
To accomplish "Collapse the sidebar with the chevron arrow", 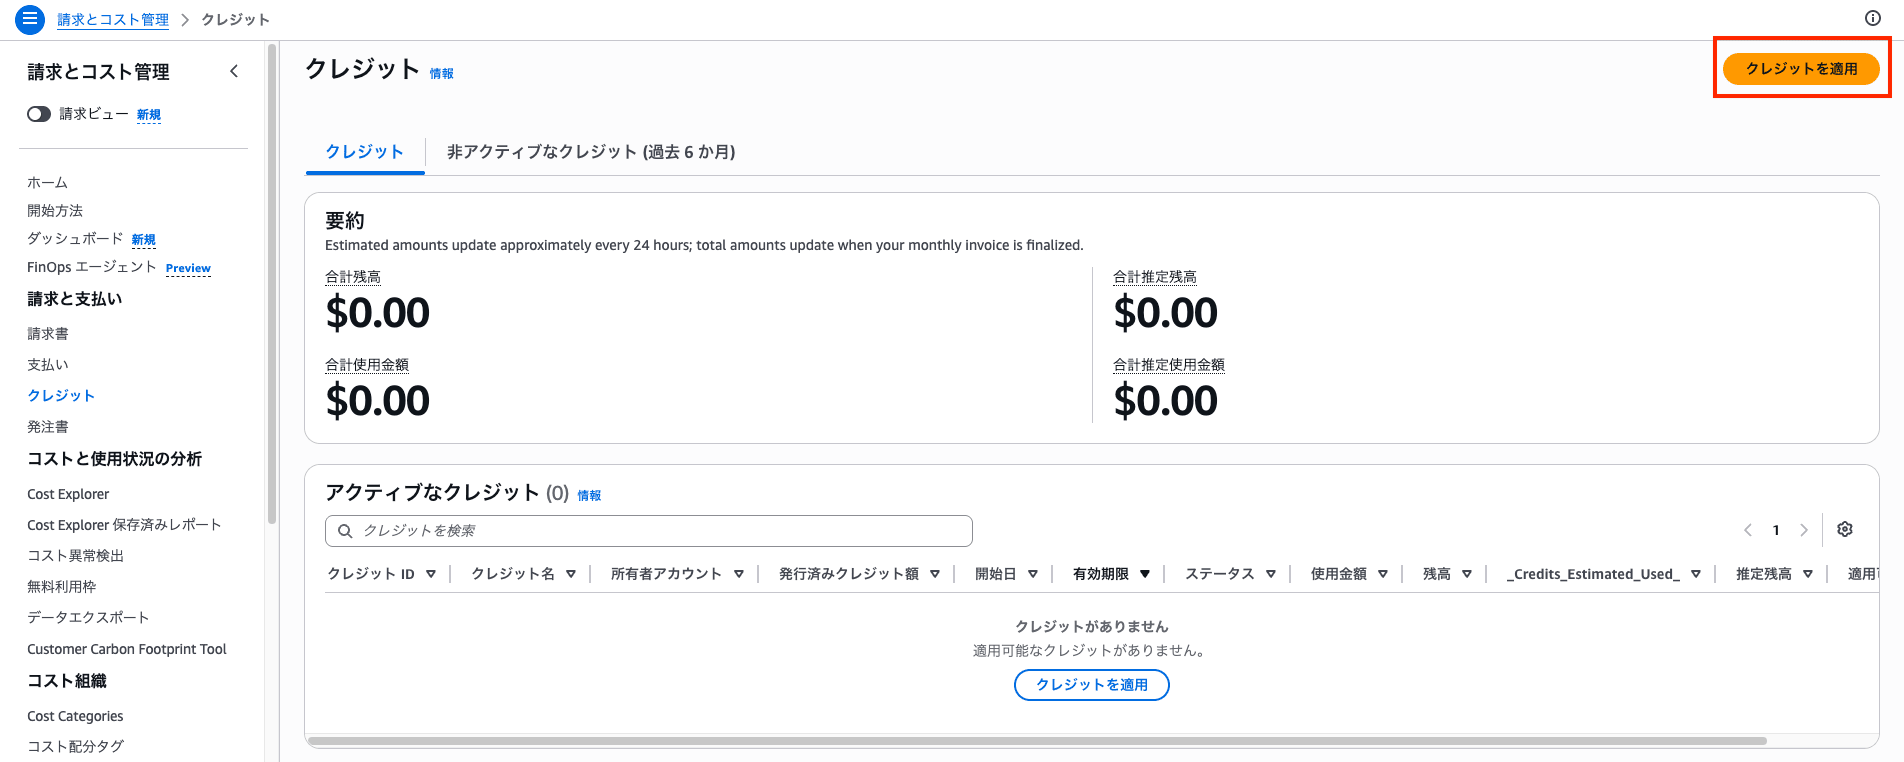I will (x=234, y=71).
